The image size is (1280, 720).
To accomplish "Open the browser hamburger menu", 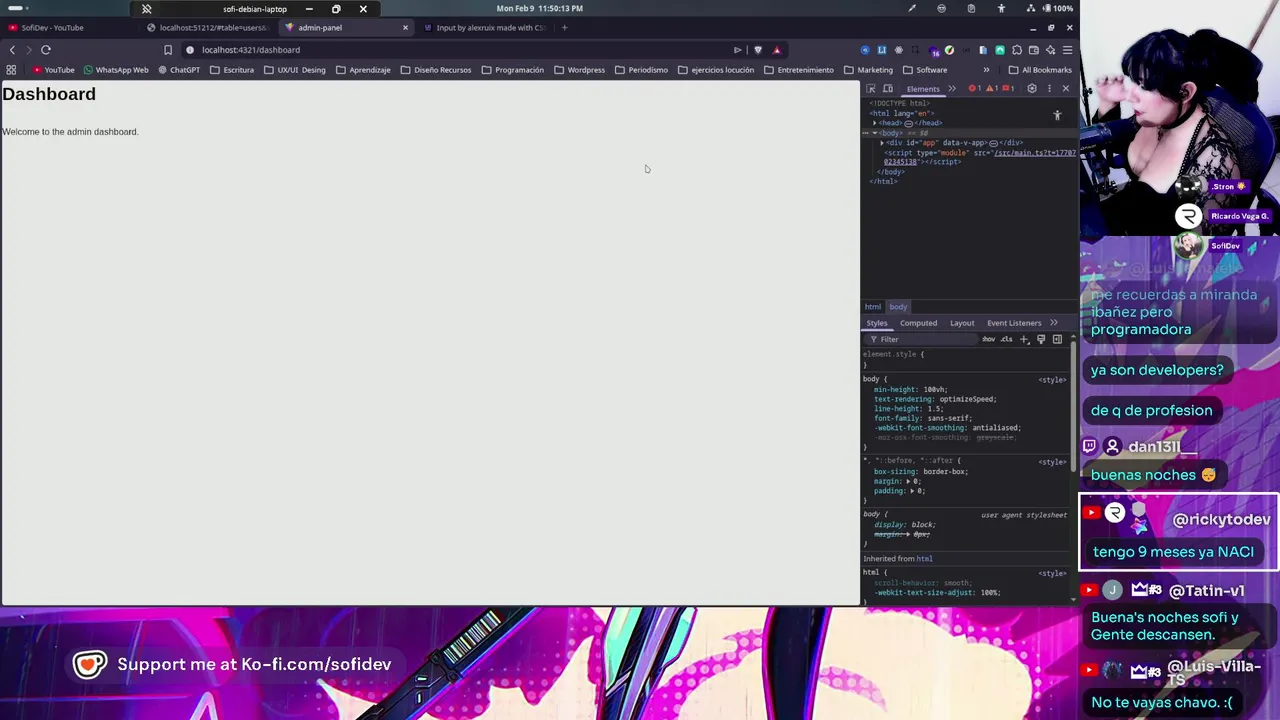I will (x=1068, y=50).
